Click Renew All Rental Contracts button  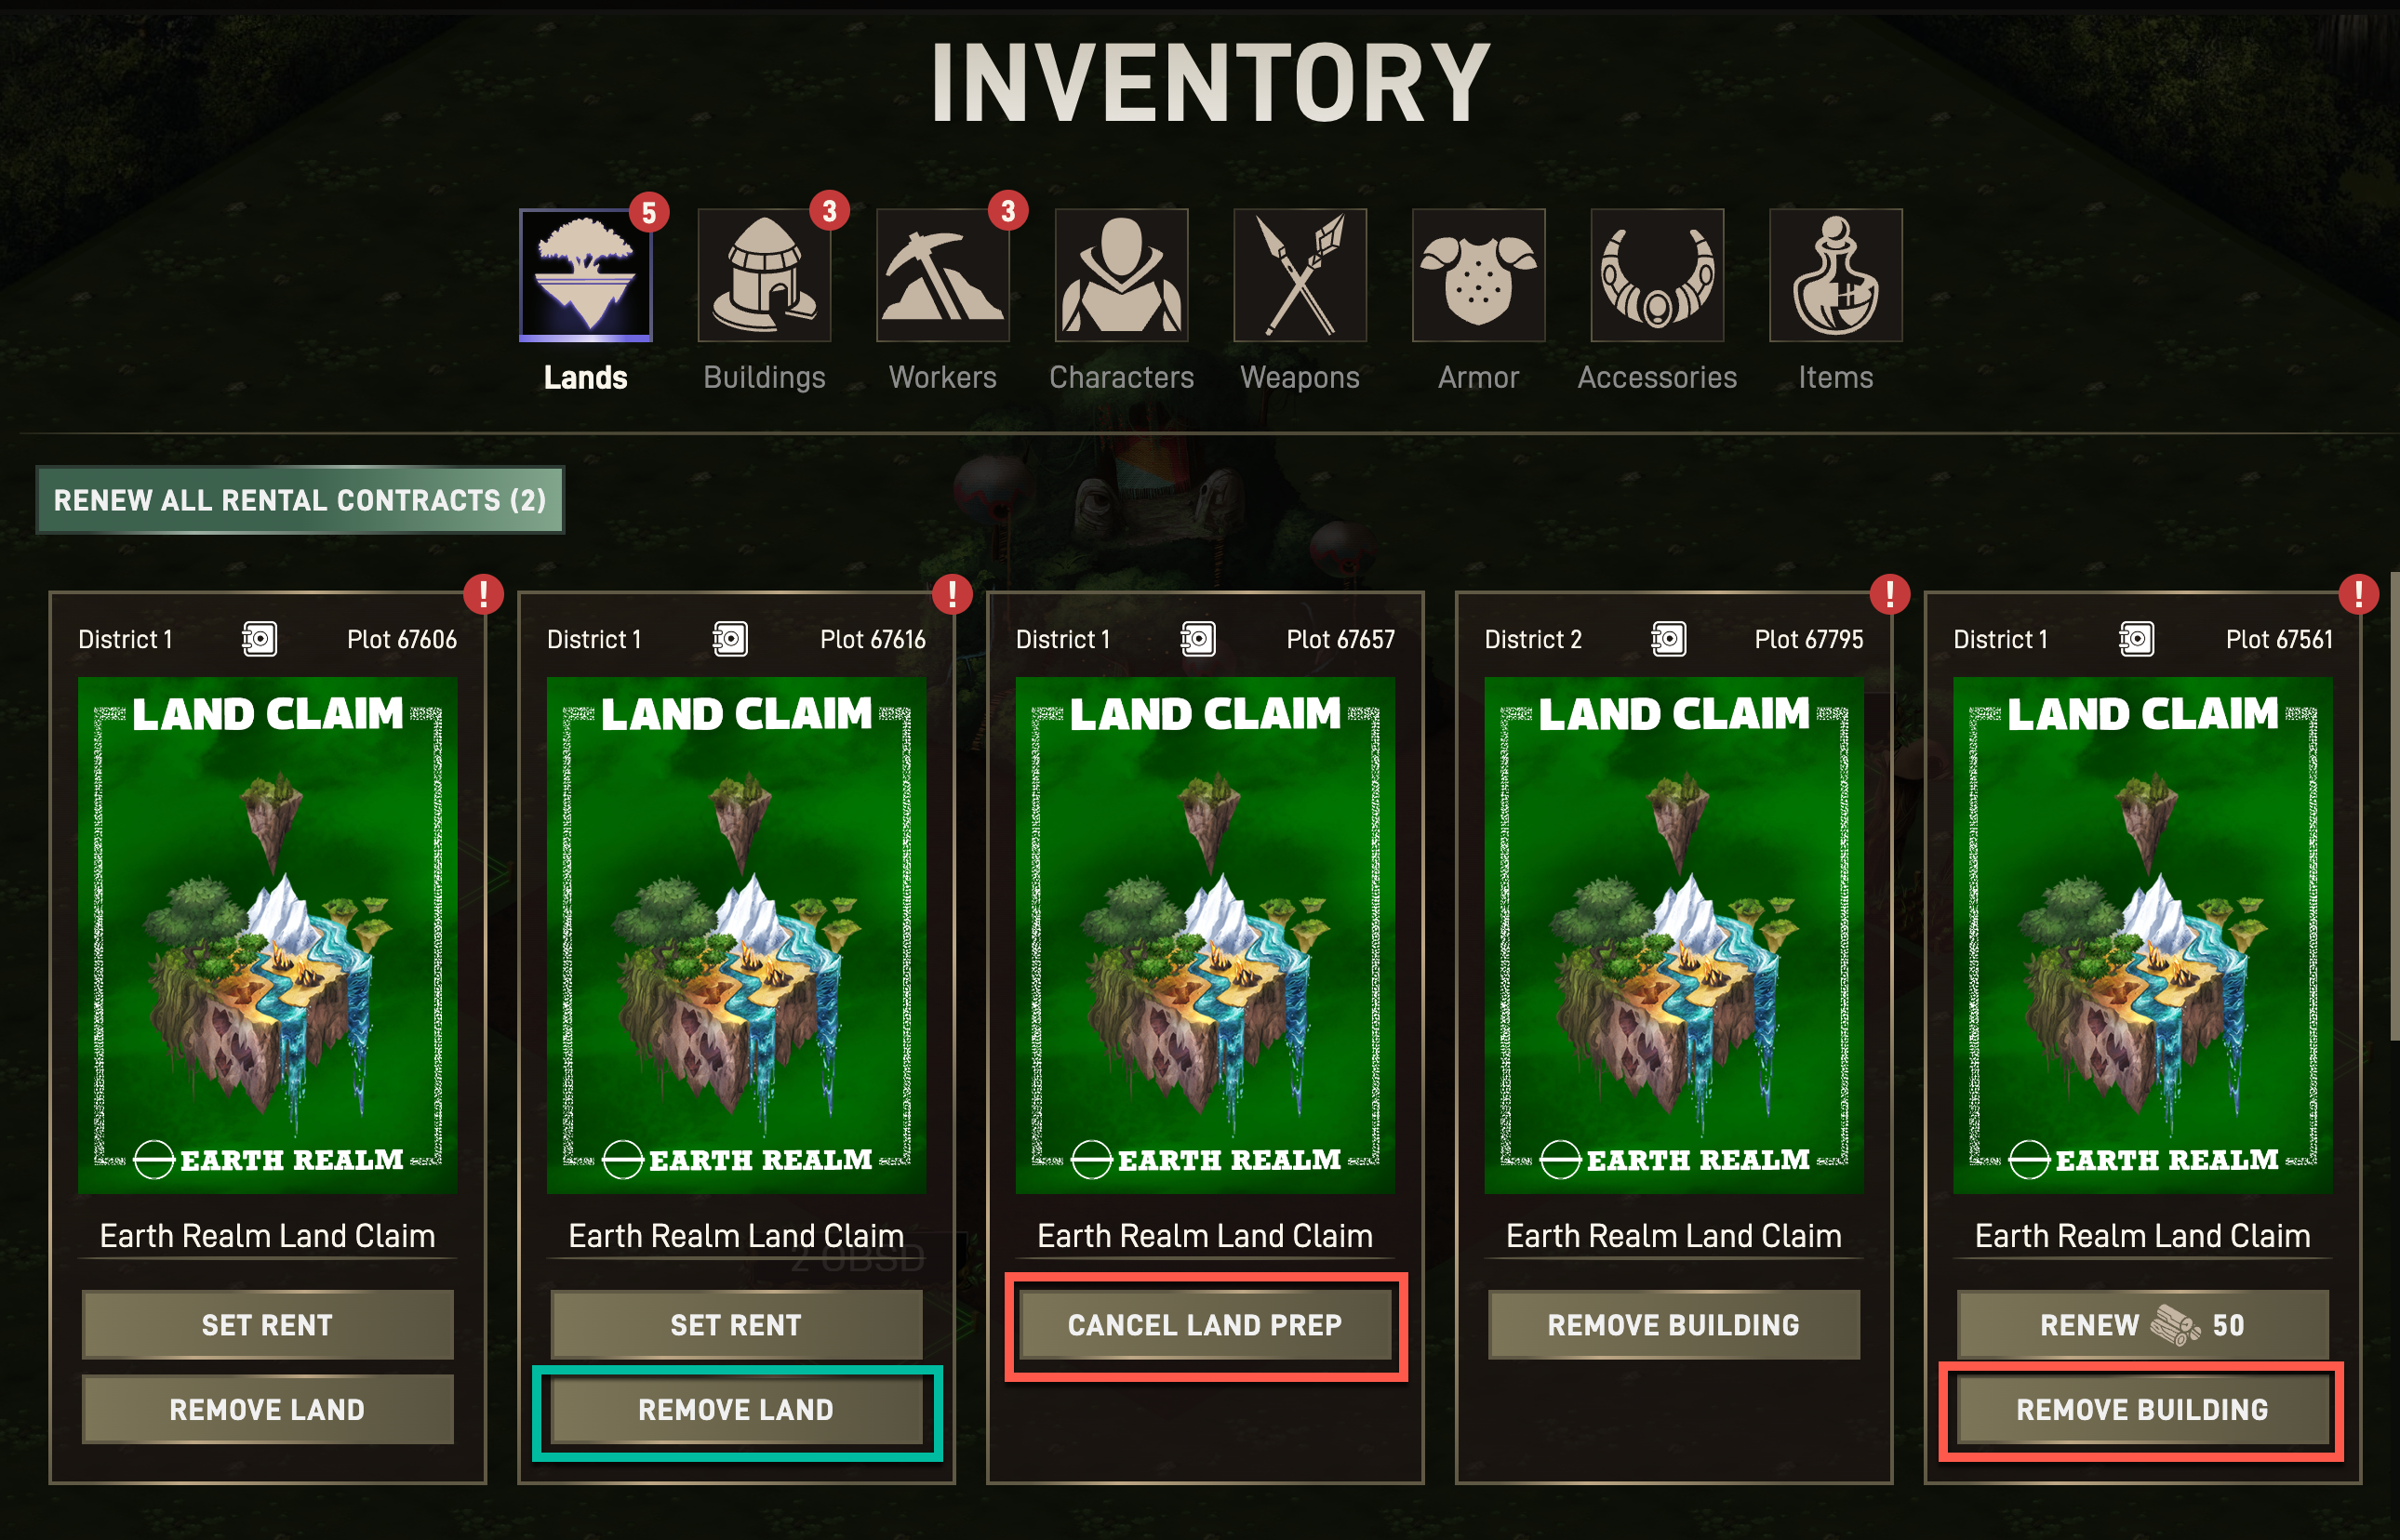tap(300, 500)
